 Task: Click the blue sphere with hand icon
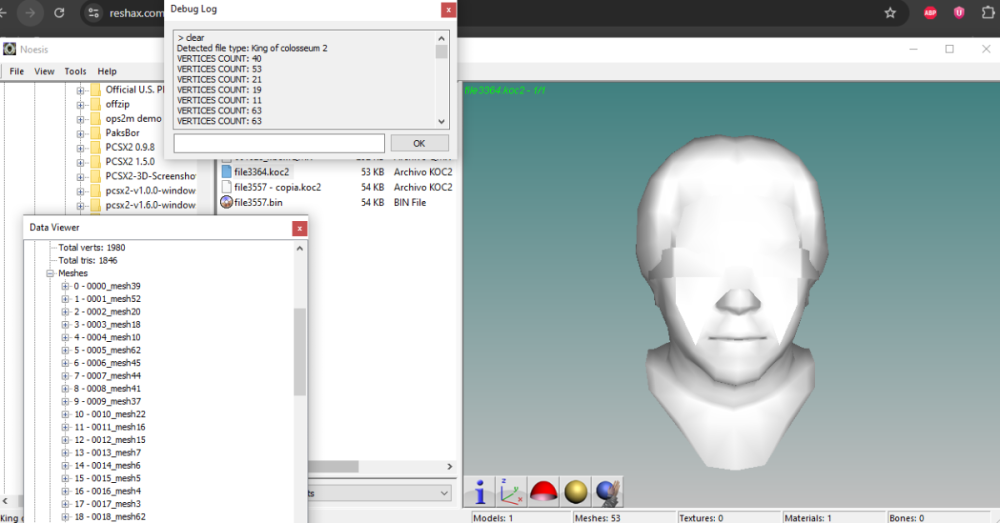click(x=607, y=492)
